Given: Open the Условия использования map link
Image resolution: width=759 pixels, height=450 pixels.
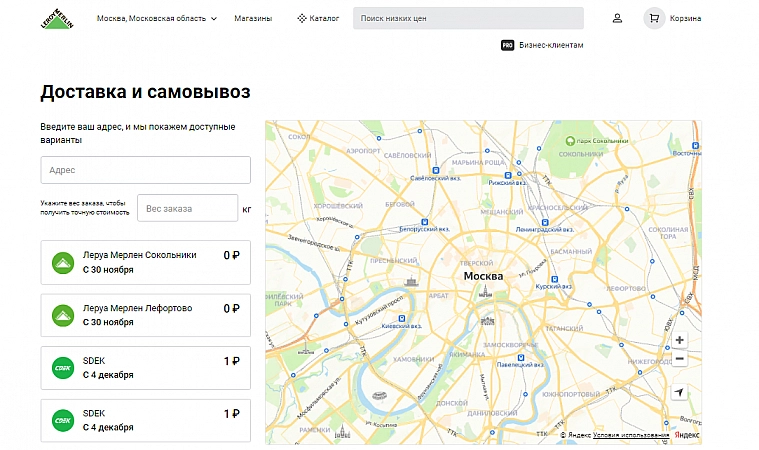Looking at the screenshot, I should (631, 435).
